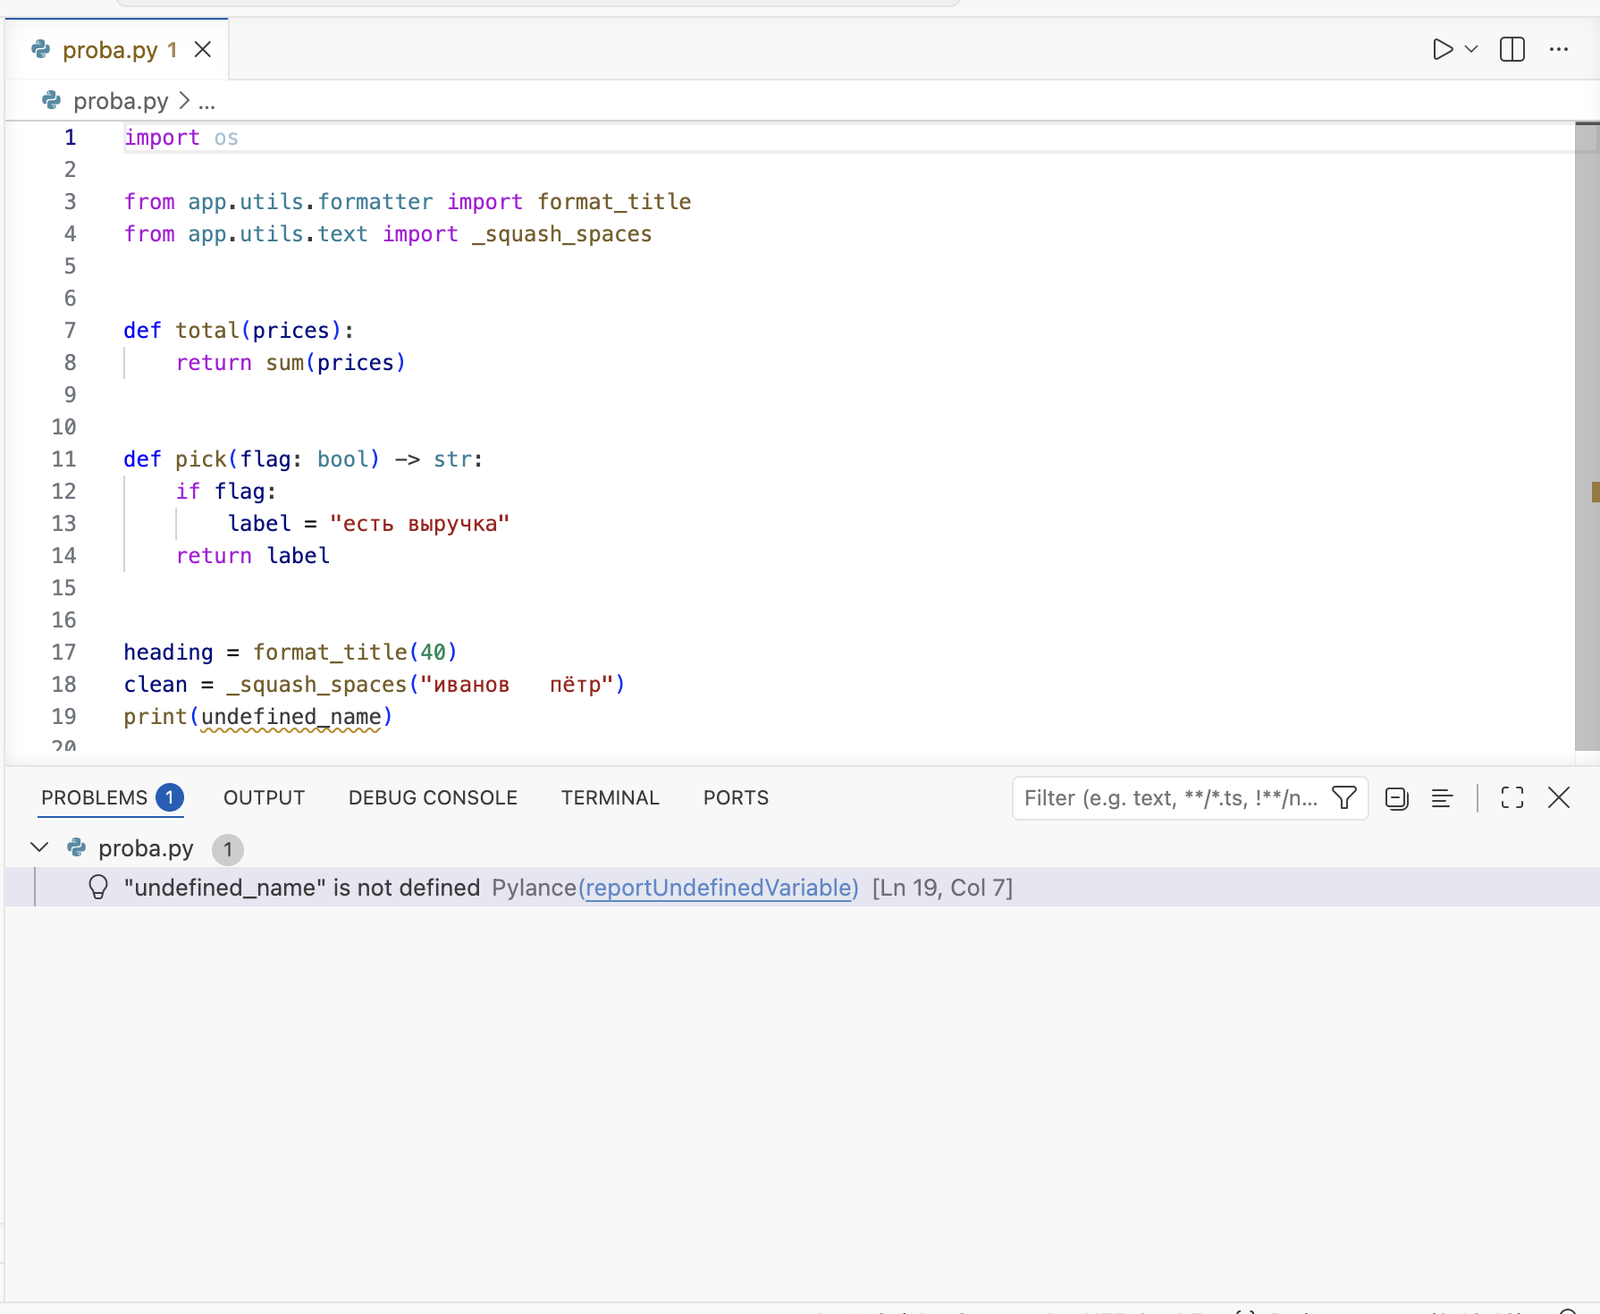Open the breadcrumb ellipsis symbol picker

coord(207,101)
